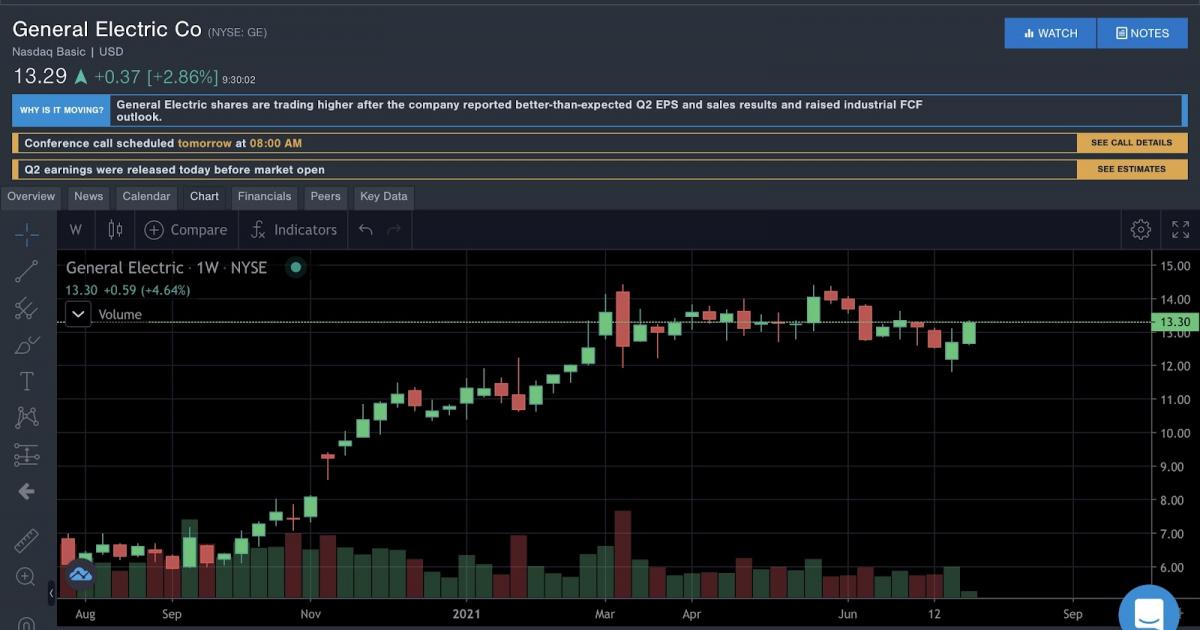Click the back arrow in left toolbar
This screenshot has height=630, width=1200.
tap(27, 491)
